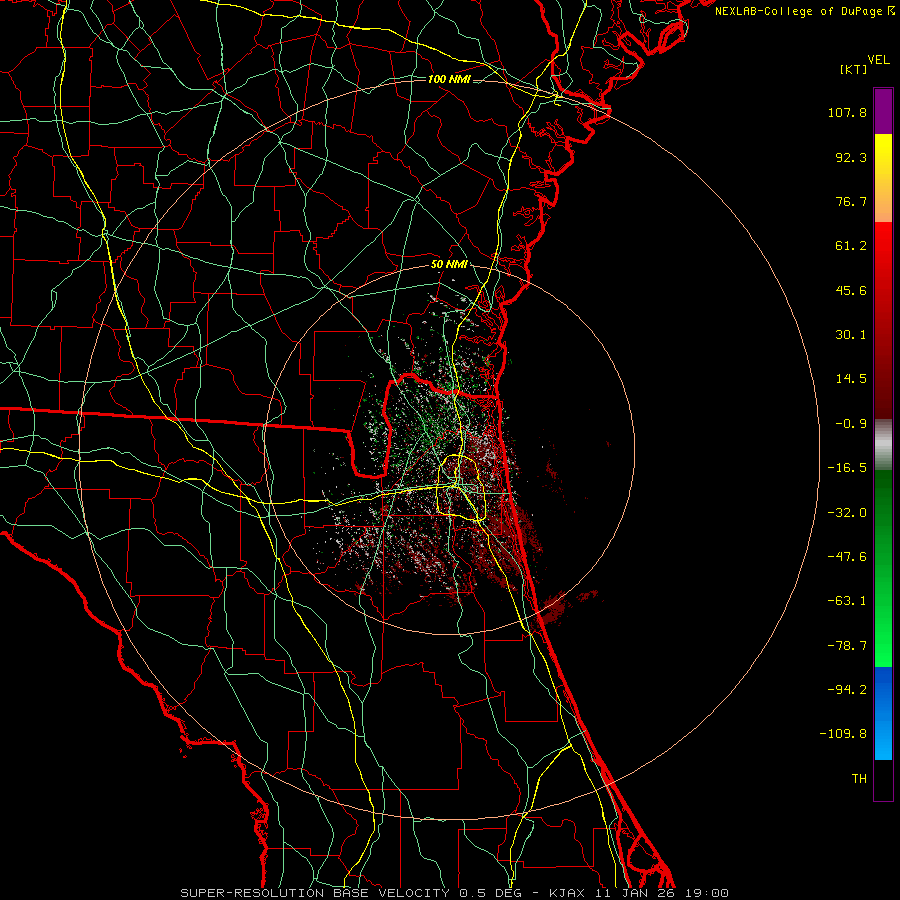
Task: Click the -0.9 legend value
Action: (851, 424)
